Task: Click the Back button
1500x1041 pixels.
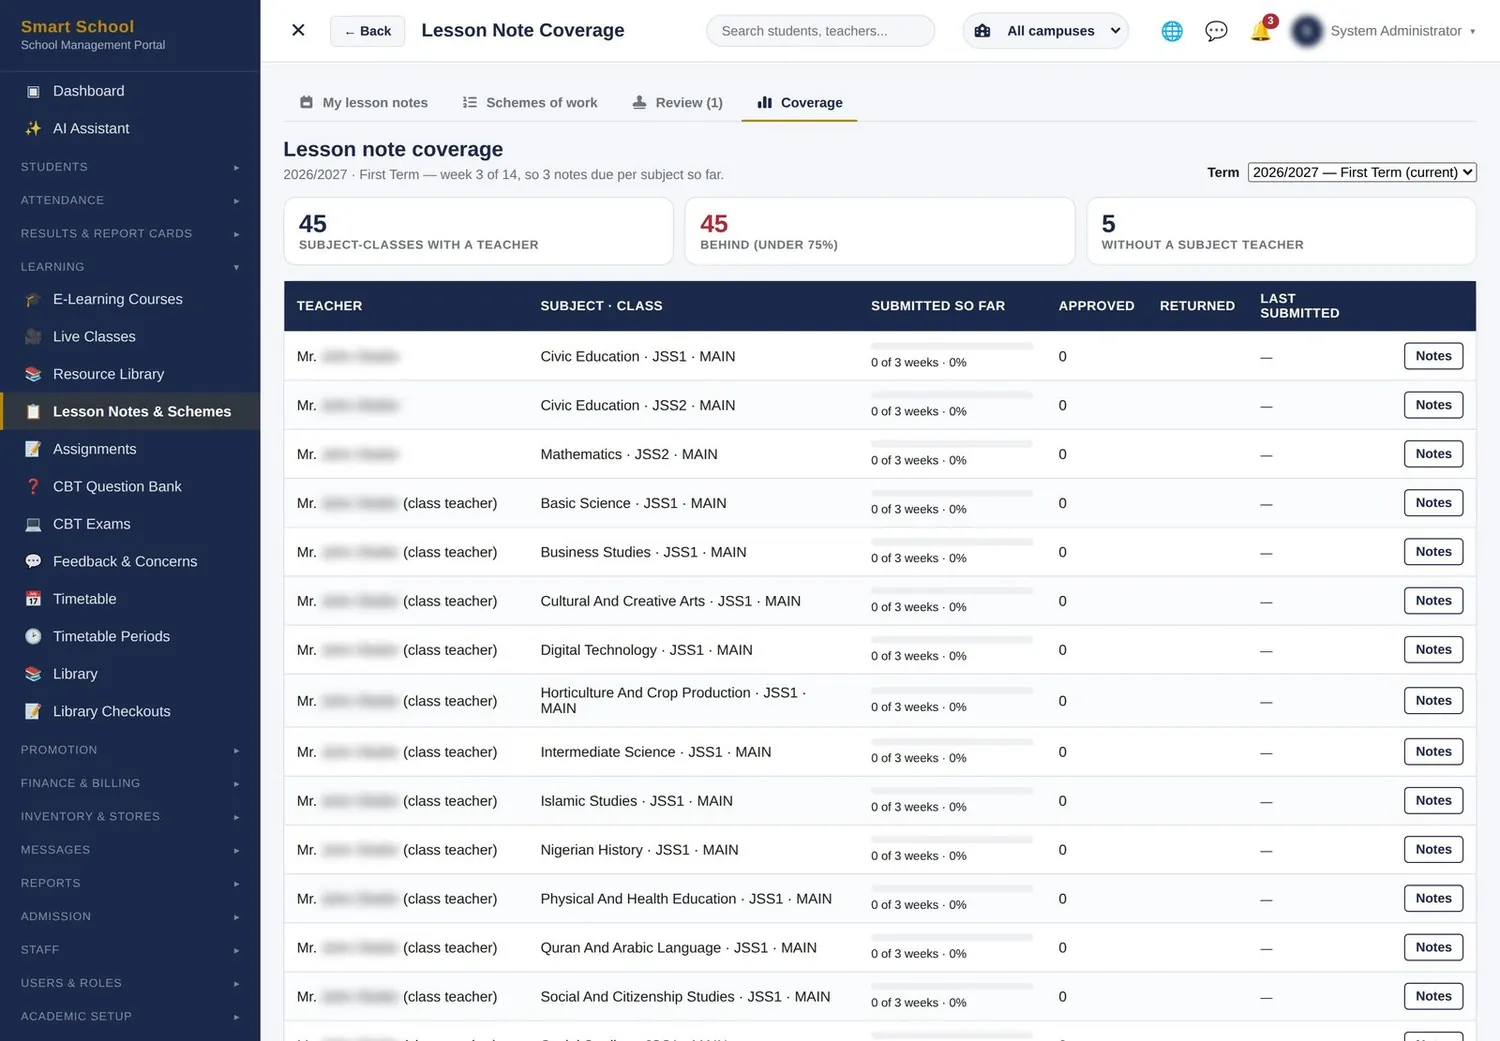Action: pos(367,31)
